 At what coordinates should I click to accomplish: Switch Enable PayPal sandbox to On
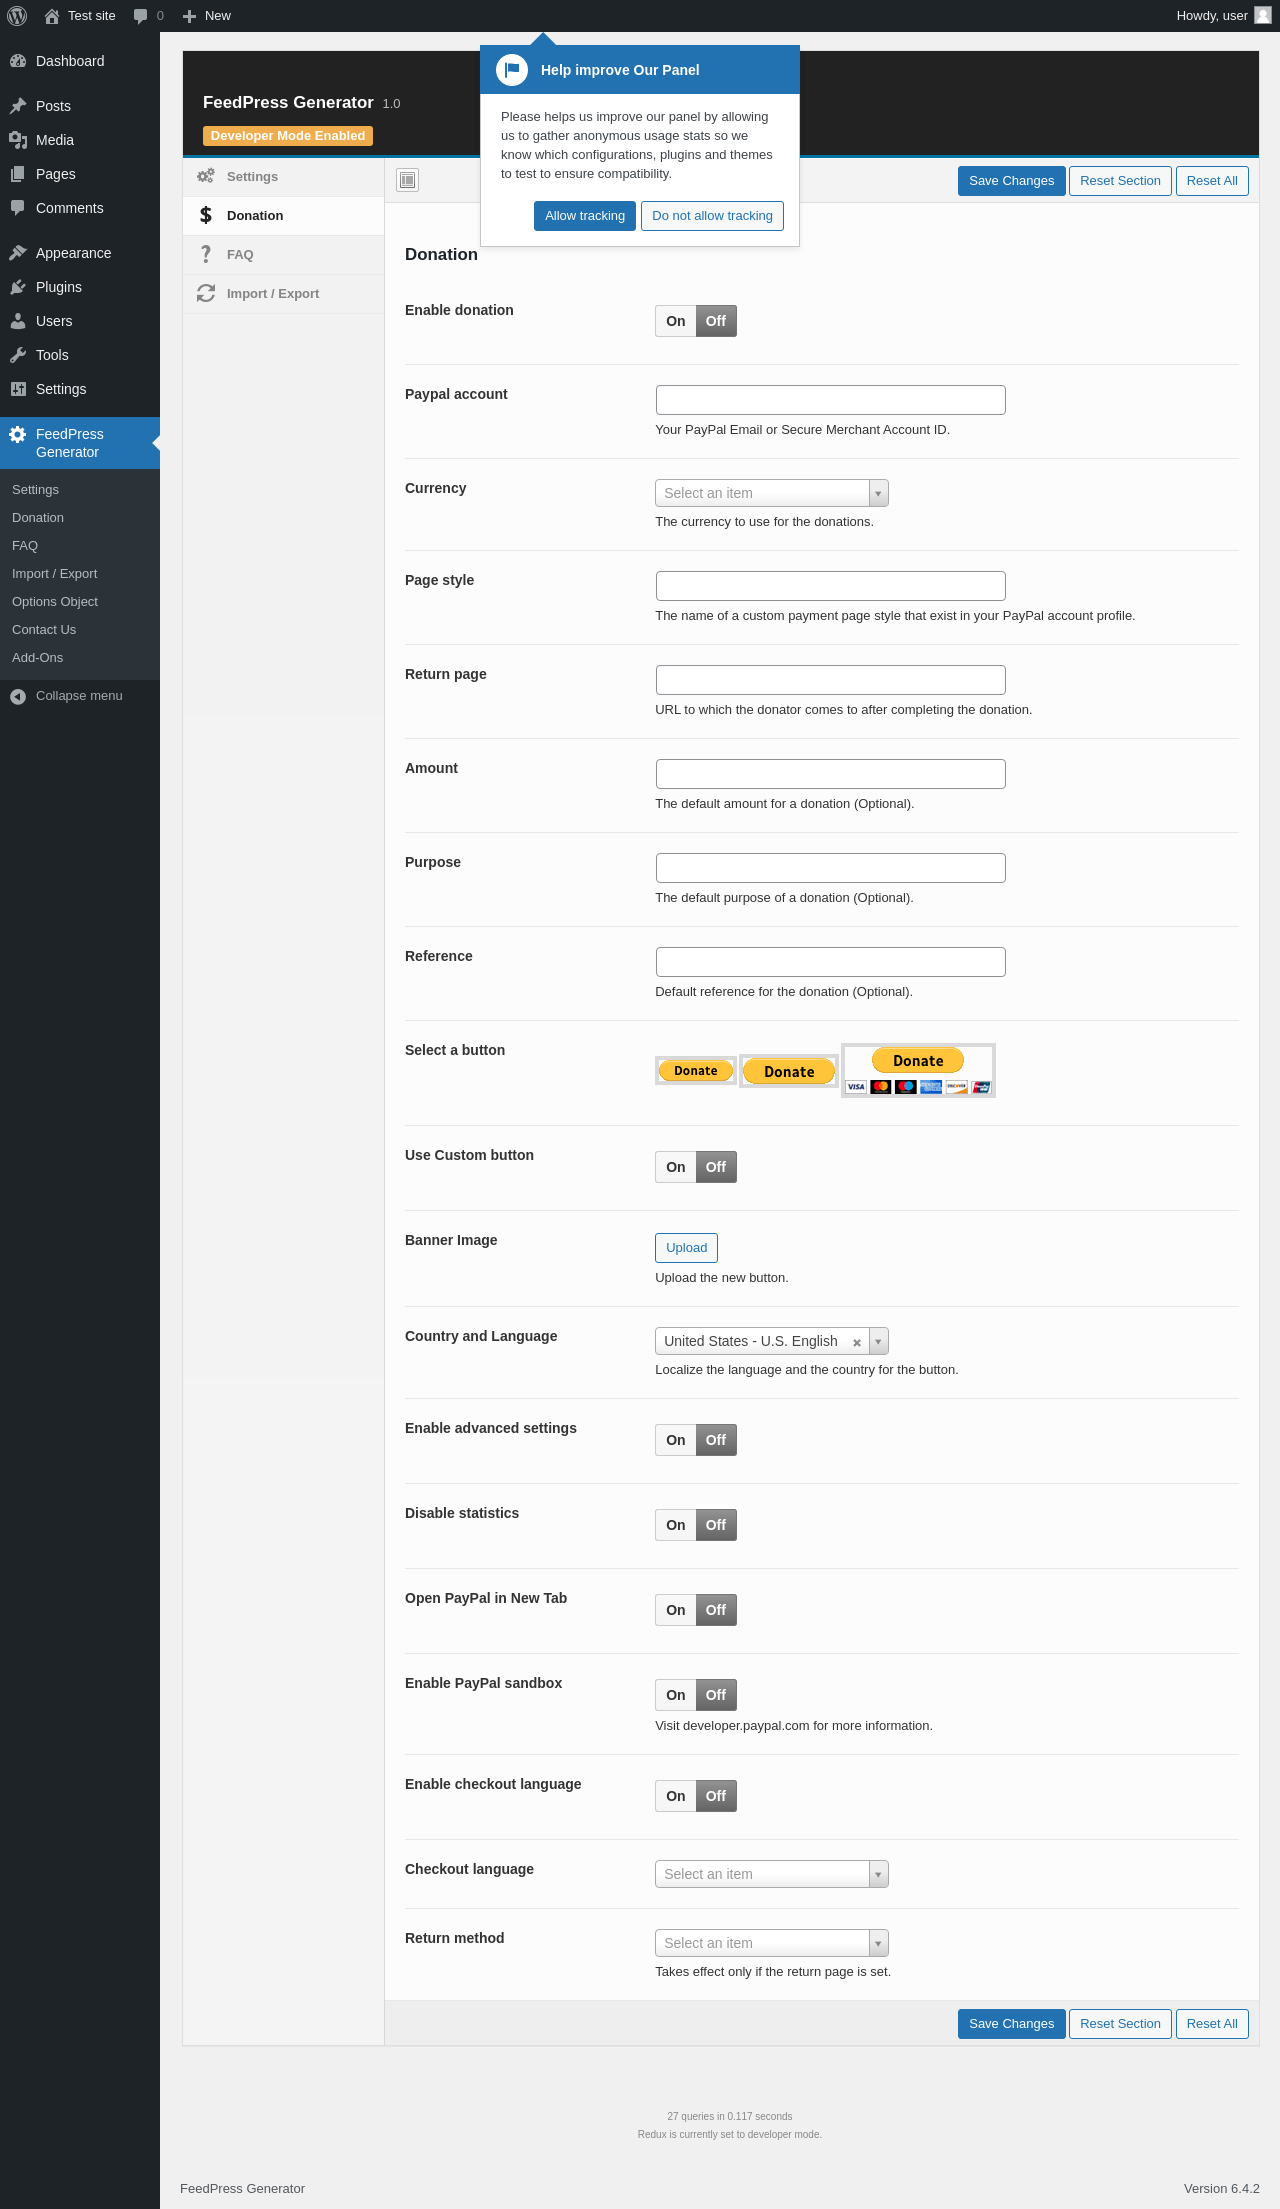(676, 1695)
